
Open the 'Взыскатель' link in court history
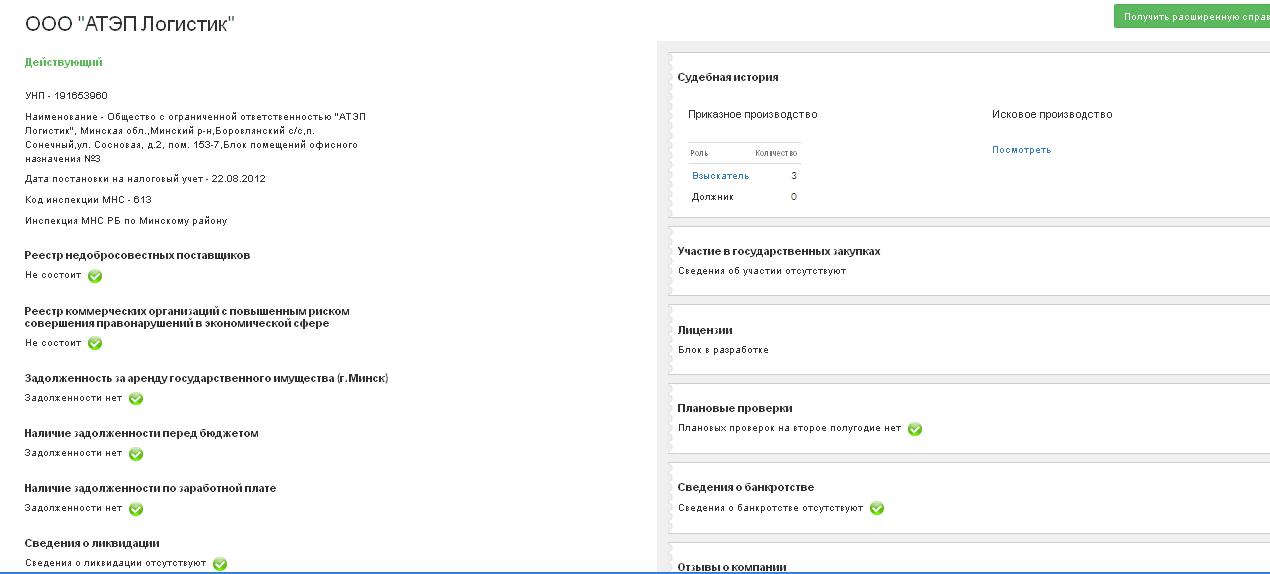720,176
